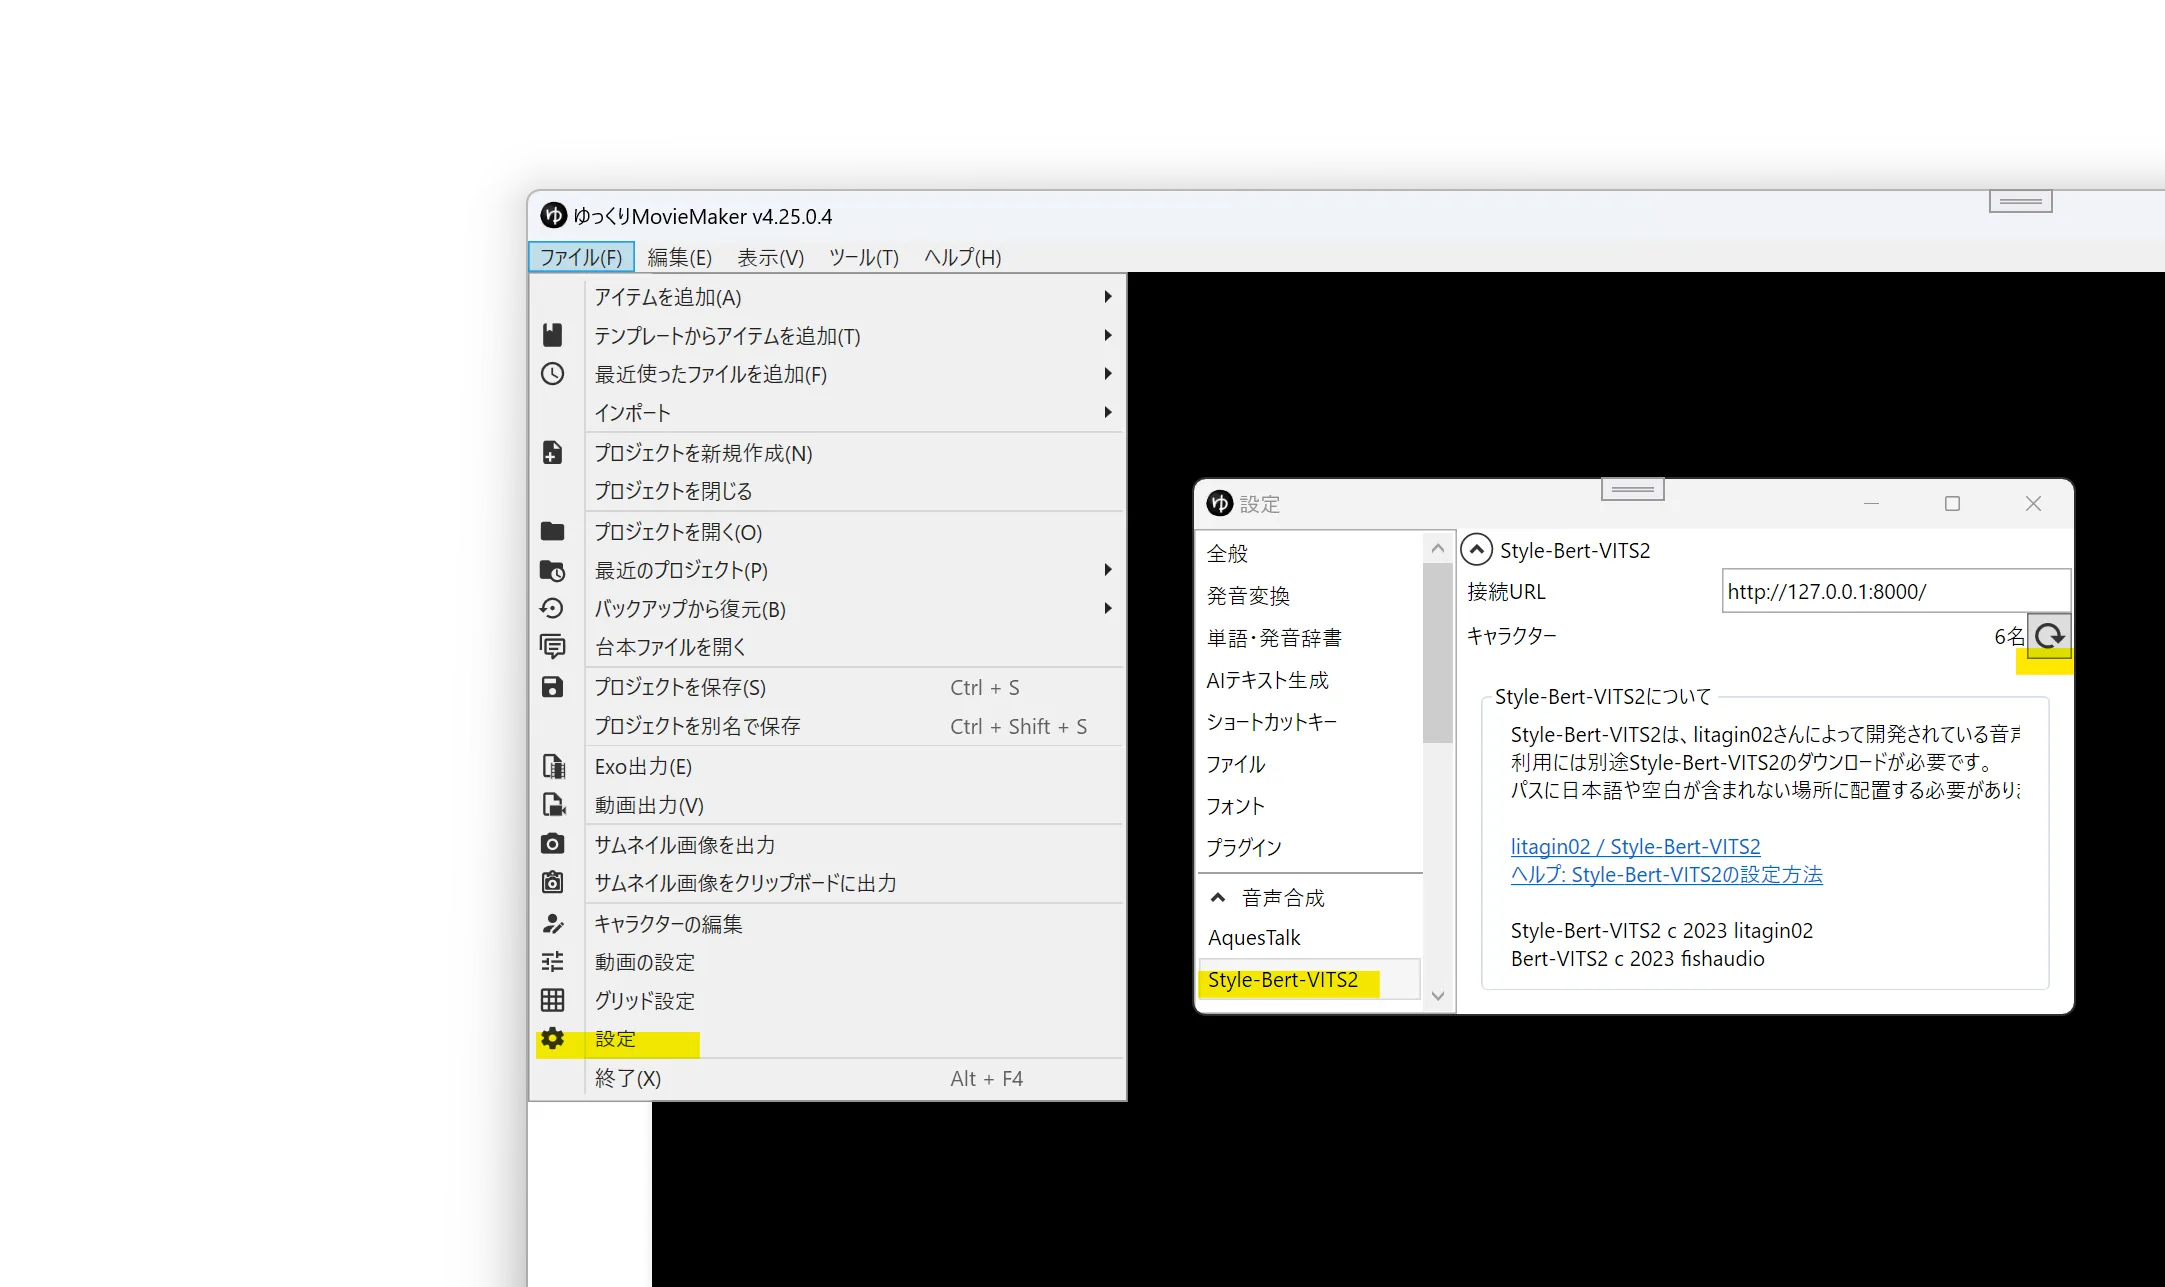Click the clock icon for recently used files
Viewport: 2165px width, 1287px height.
pos(552,374)
